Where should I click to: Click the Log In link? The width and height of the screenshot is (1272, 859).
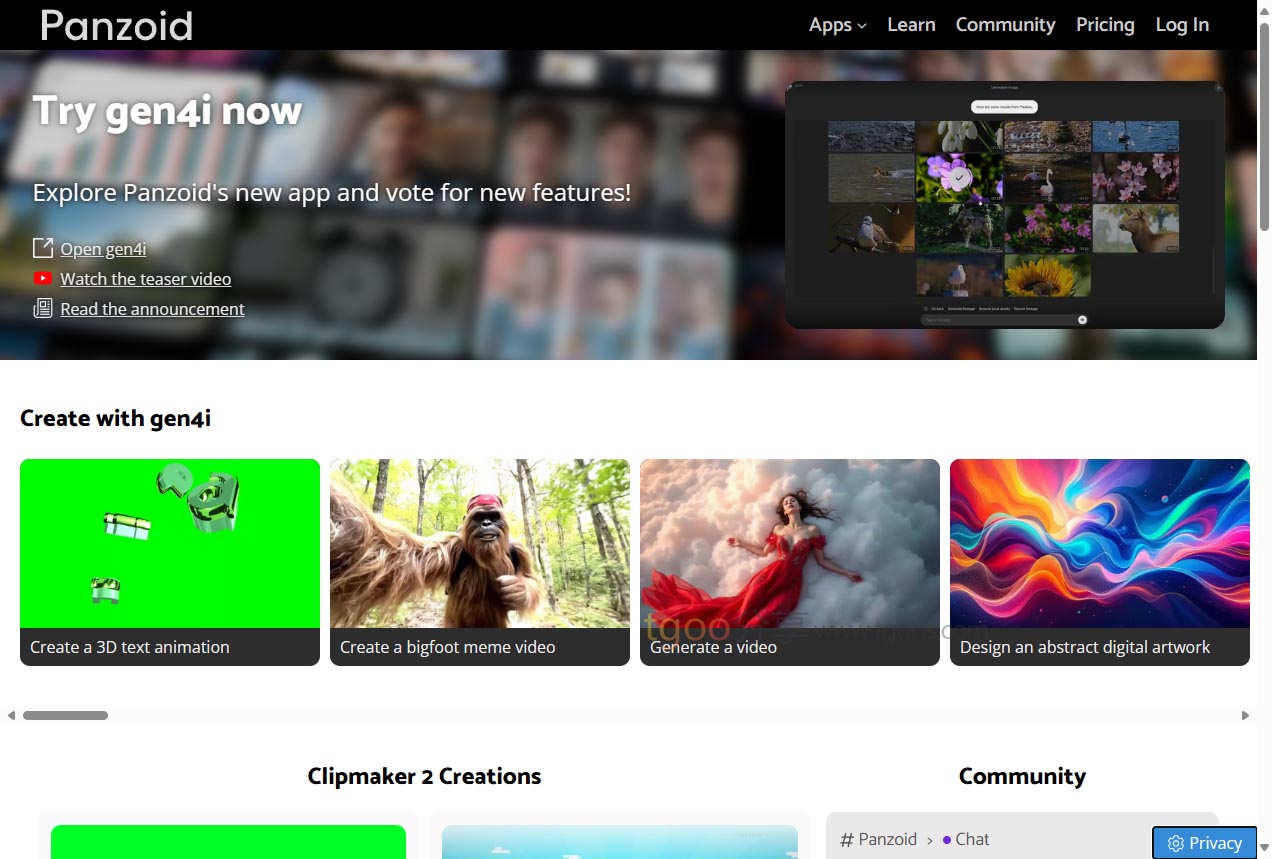click(x=1182, y=25)
